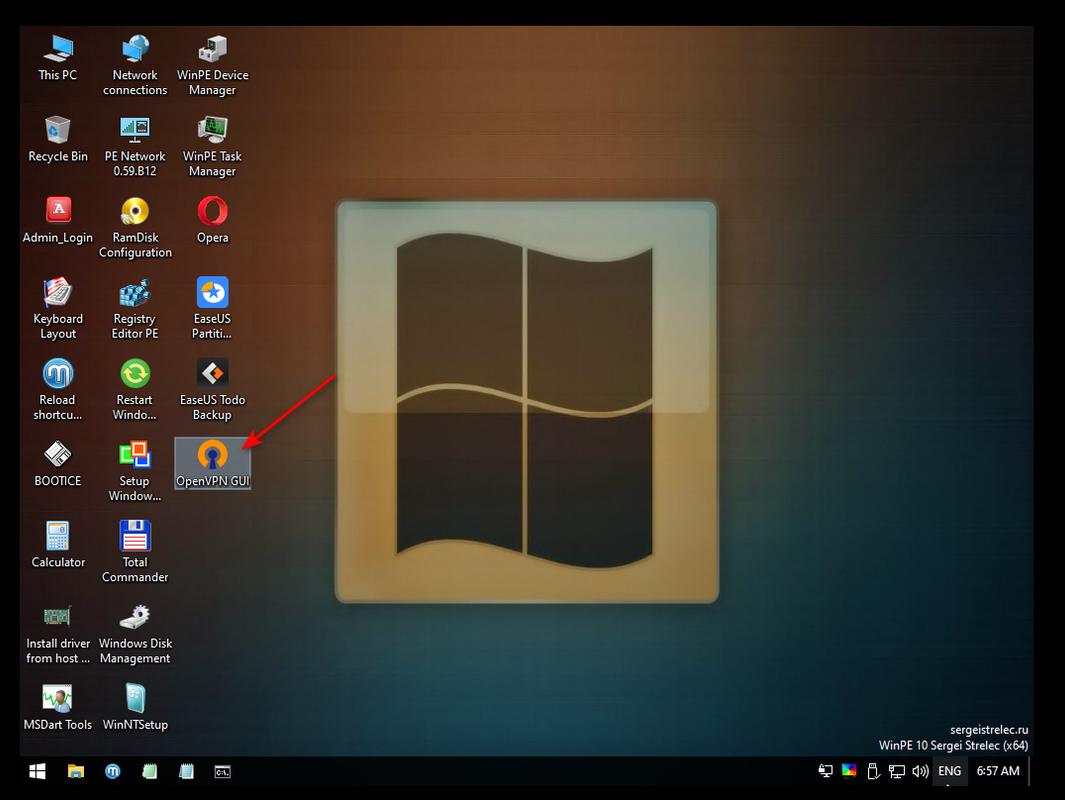Launch EaseUS Todo Backup
Viewport: 1065px width, 800px height.
point(213,390)
